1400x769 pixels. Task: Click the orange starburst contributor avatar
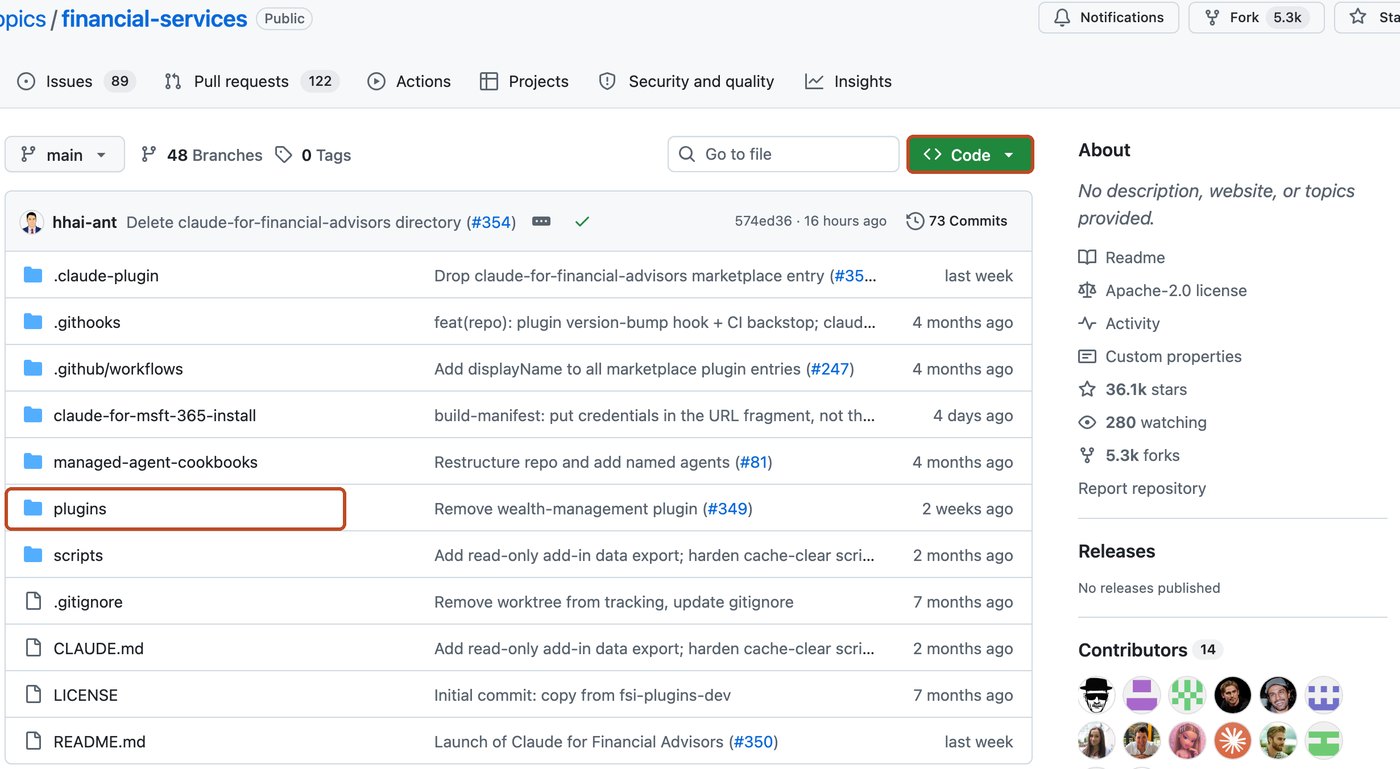tap(1233, 741)
